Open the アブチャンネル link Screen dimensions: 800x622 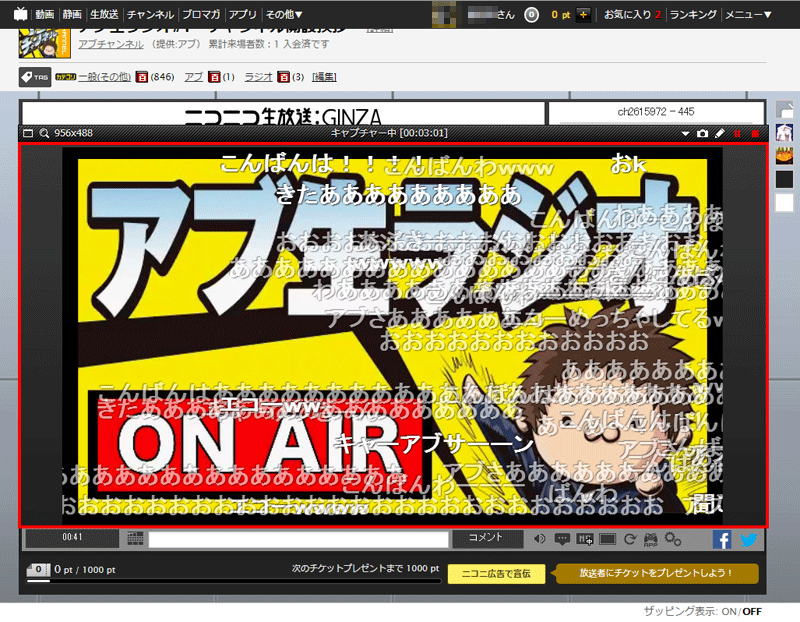tap(111, 44)
